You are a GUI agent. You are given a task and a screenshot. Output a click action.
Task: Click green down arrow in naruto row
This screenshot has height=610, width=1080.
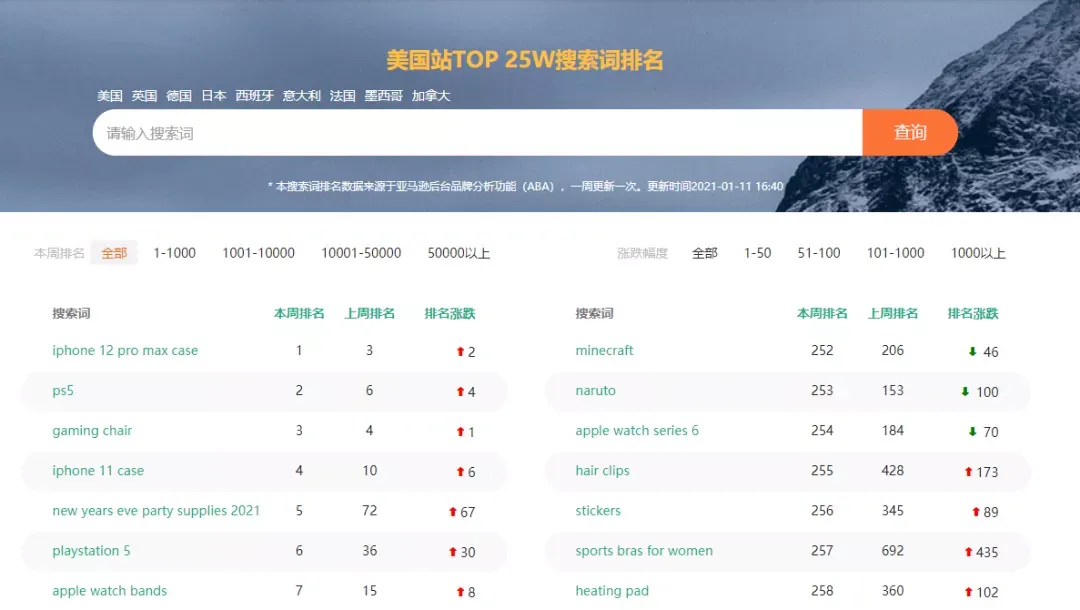(965, 392)
